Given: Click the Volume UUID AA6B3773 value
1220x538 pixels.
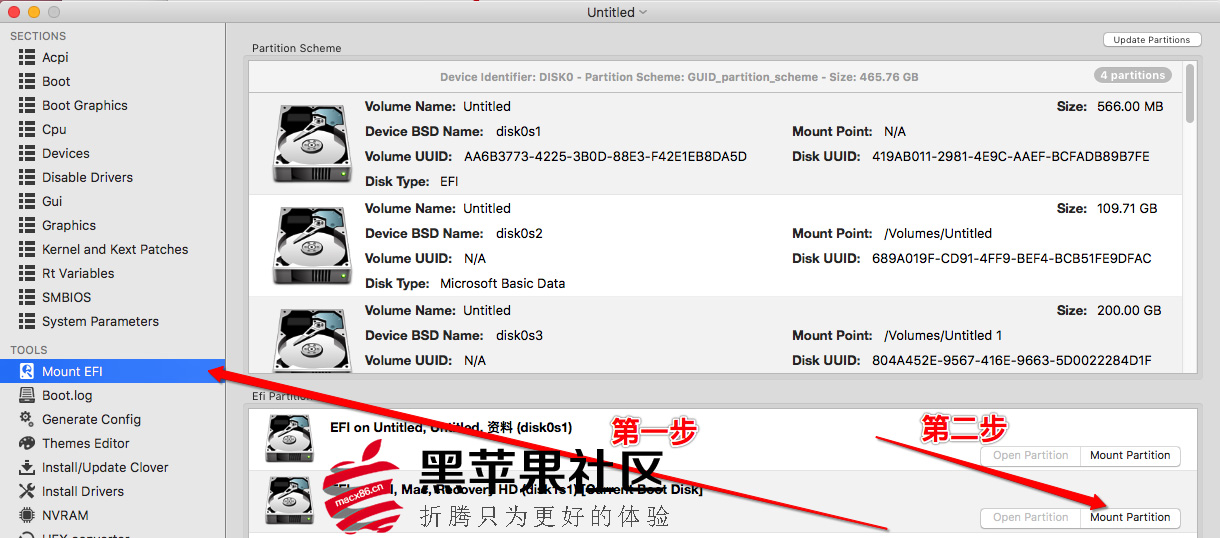Looking at the screenshot, I should coord(606,156).
